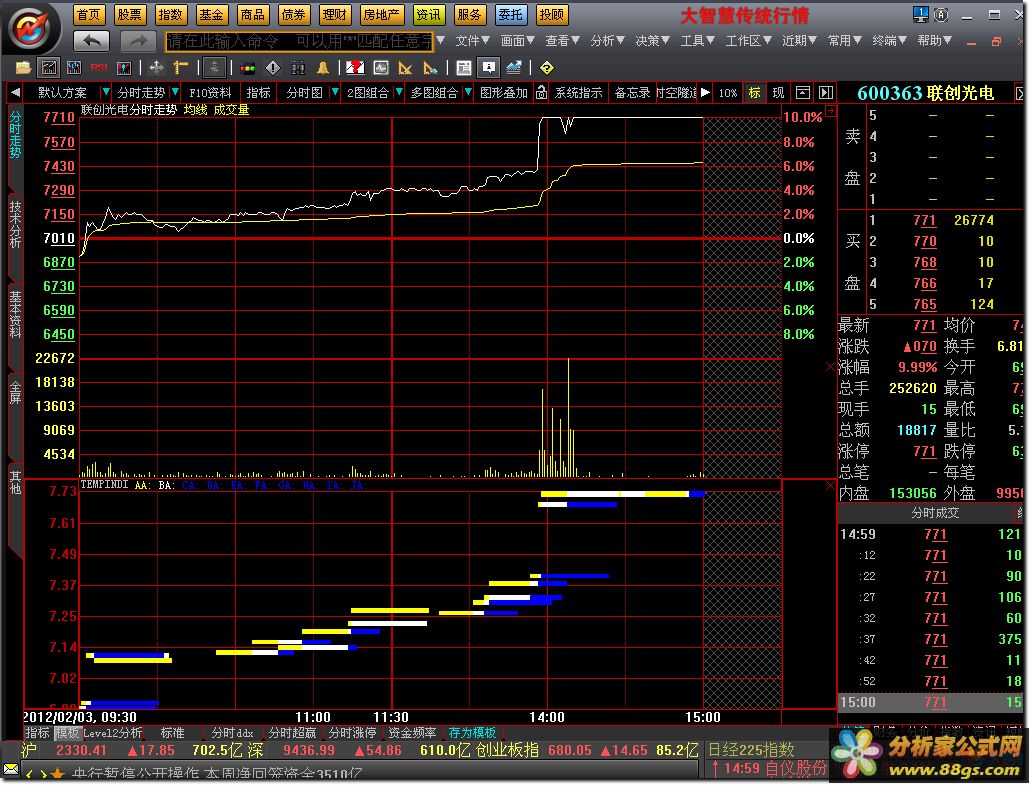
Task: Select the Level2分析 bottom tab
Action: (x=112, y=732)
